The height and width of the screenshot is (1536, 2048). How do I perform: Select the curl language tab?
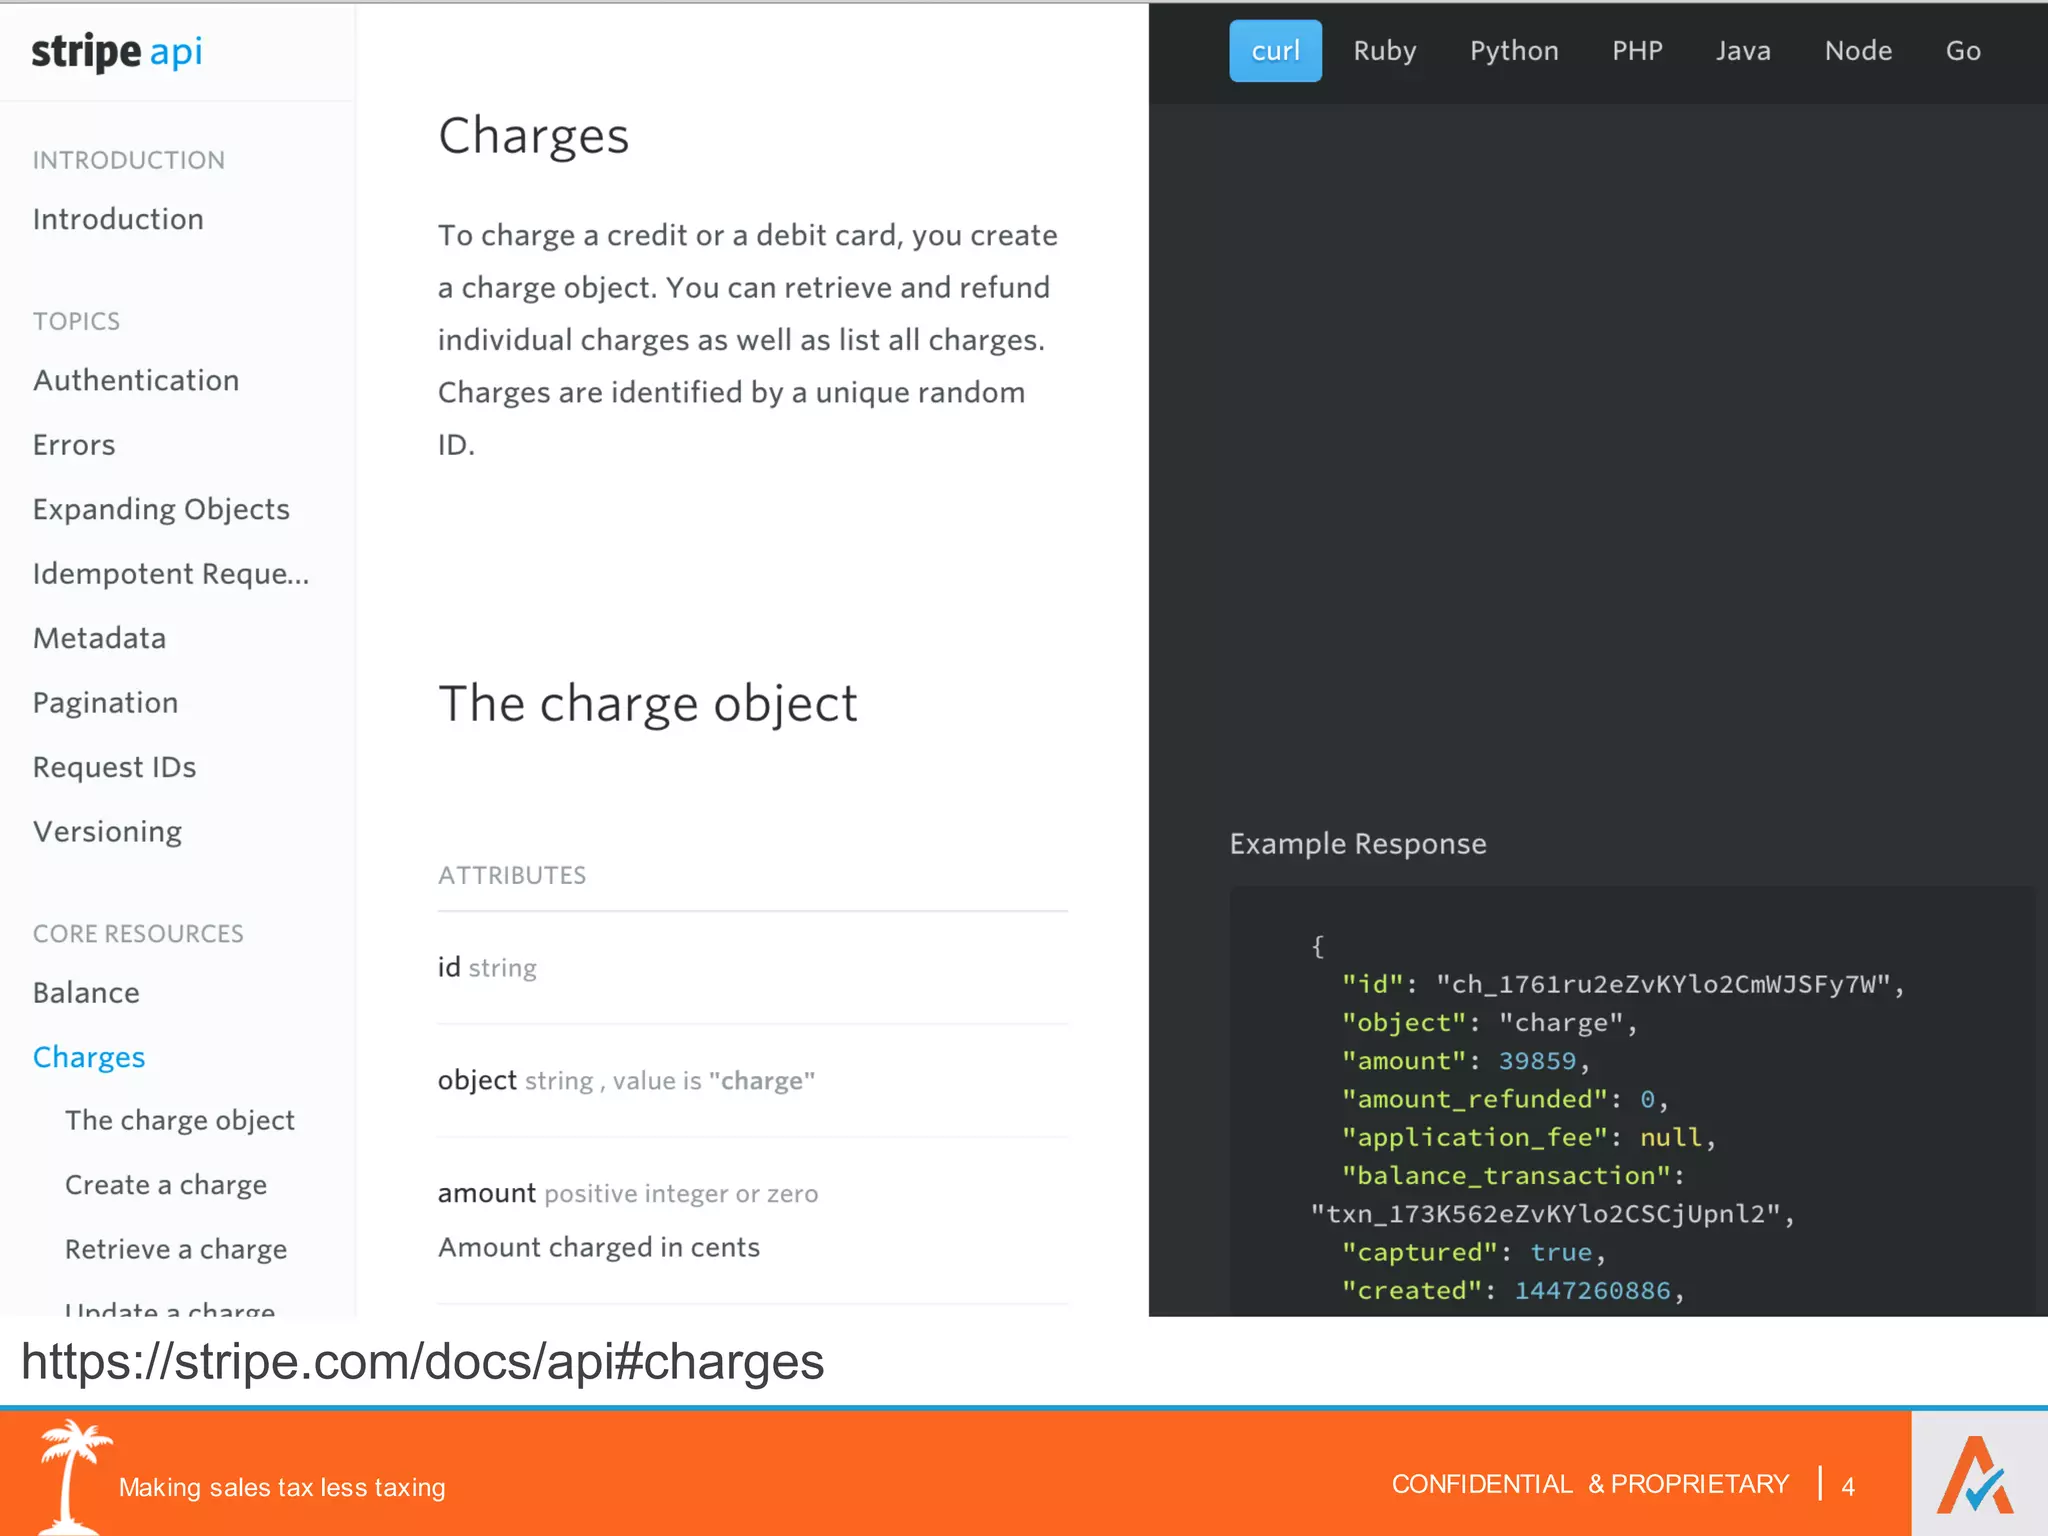[1275, 51]
